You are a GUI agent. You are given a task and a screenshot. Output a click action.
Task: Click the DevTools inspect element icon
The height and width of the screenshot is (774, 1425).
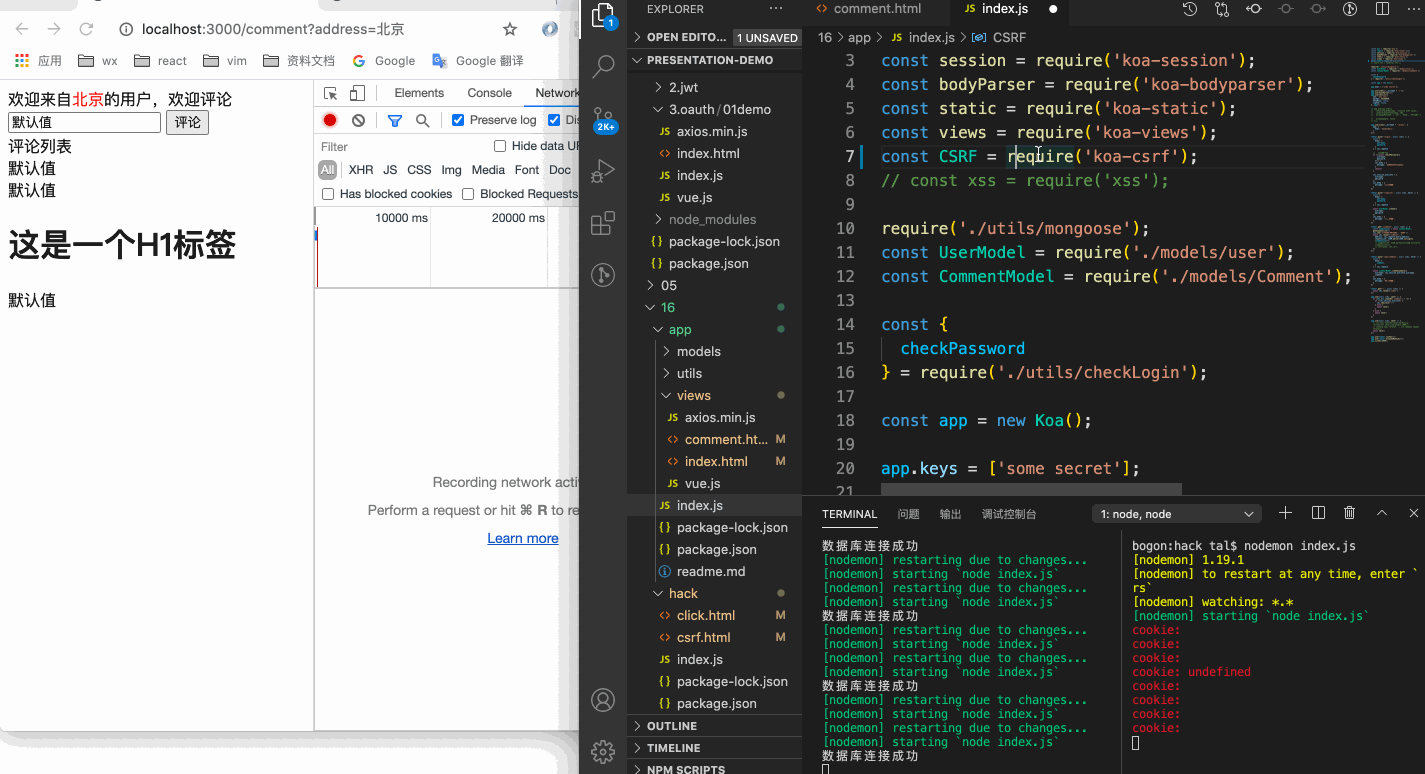(x=331, y=93)
